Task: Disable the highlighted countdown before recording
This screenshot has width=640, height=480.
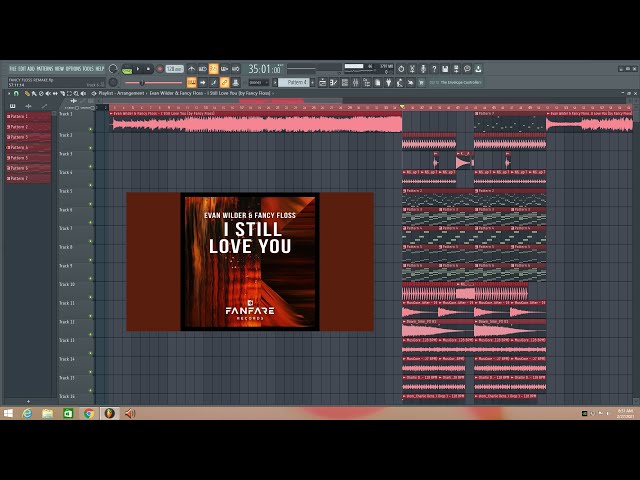Action: (213, 69)
